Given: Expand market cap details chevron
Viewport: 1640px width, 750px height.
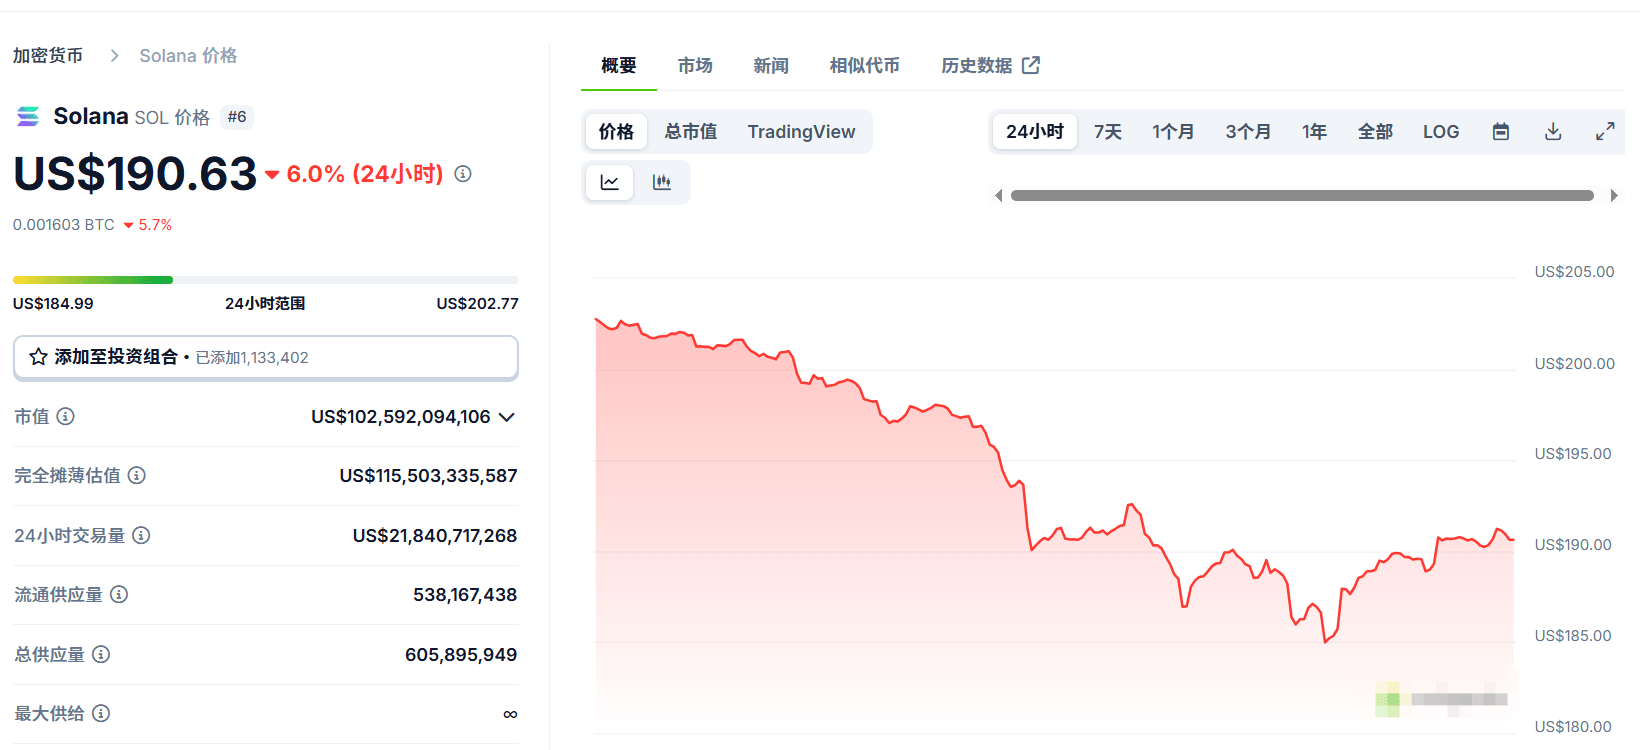Looking at the screenshot, I should 507,417.
